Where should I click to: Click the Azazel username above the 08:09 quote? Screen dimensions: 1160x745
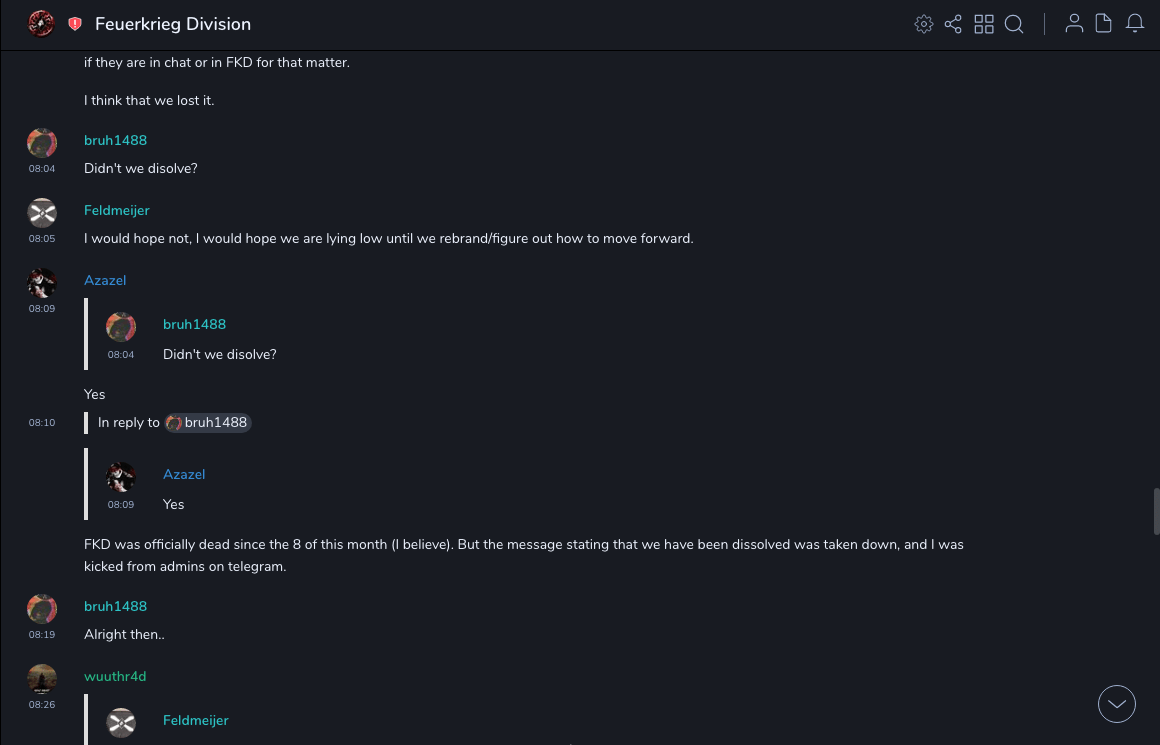[105, 280]
